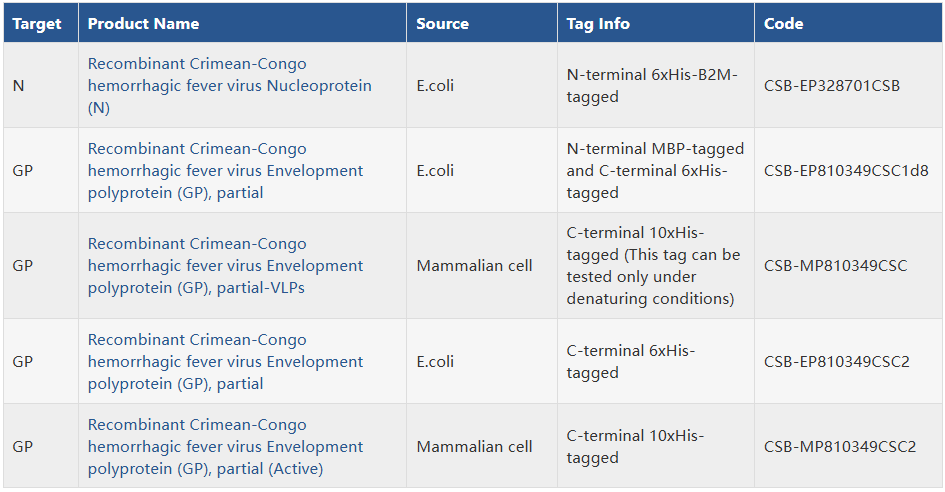This screenshot has width=945, height=492.
Task: Open the Nucleoprotein (N) product link
Action: [230, 86]
